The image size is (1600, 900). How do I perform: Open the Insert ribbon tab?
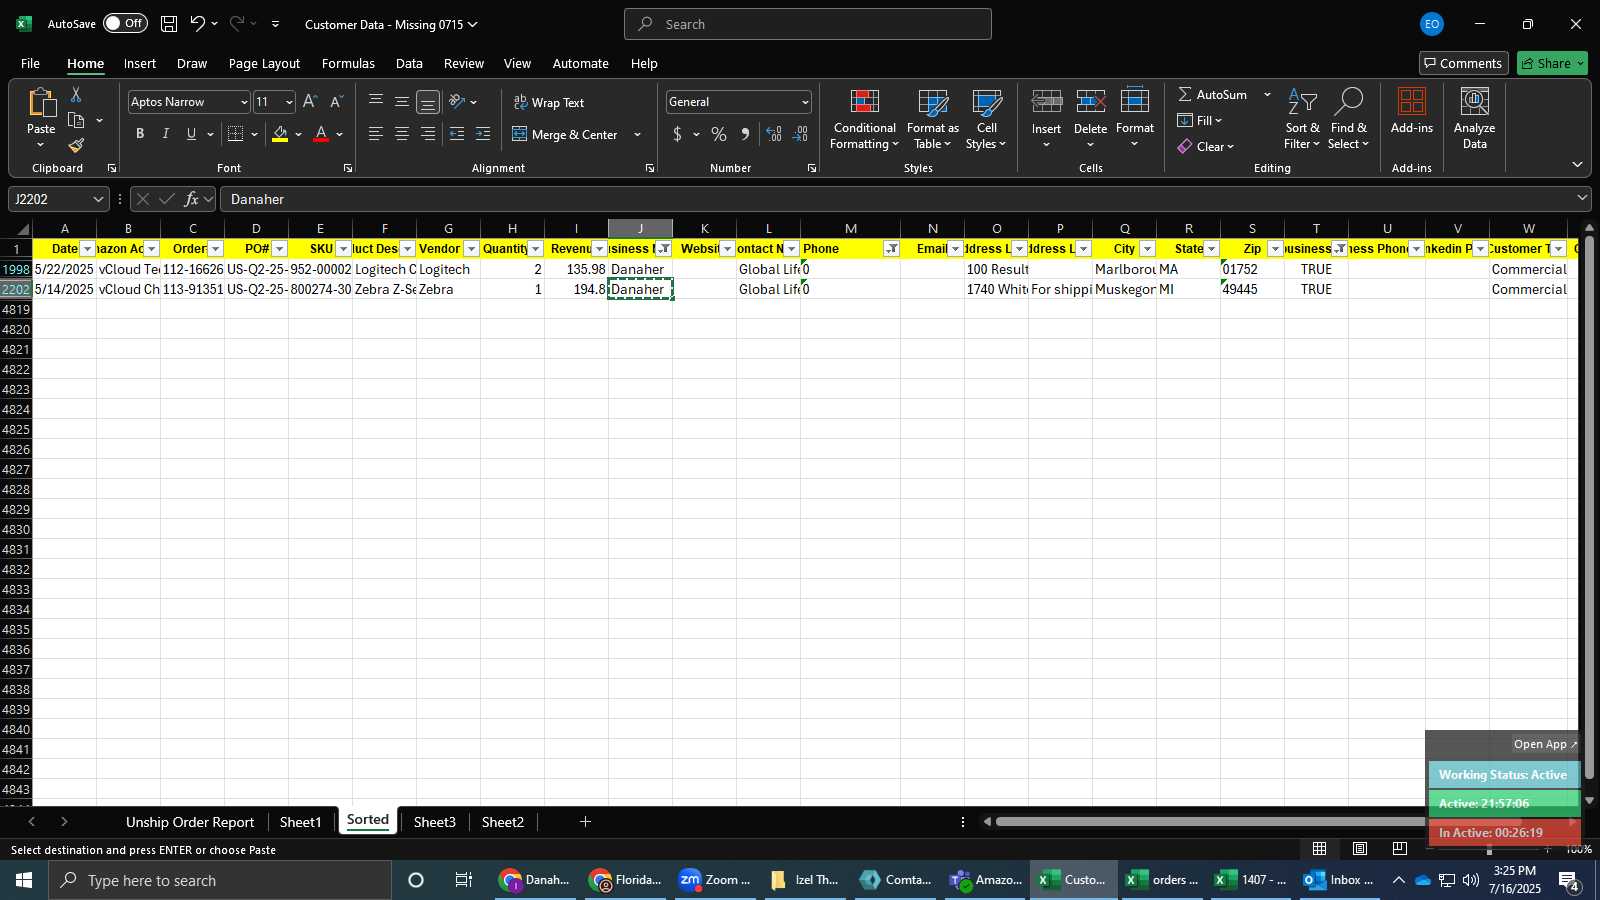140,63
